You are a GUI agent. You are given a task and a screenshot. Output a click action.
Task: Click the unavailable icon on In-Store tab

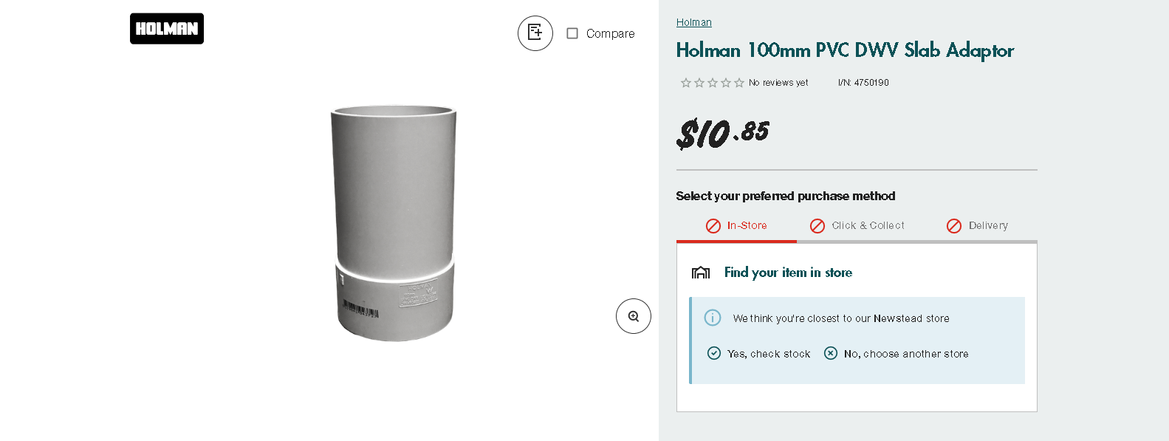[713, 226]
